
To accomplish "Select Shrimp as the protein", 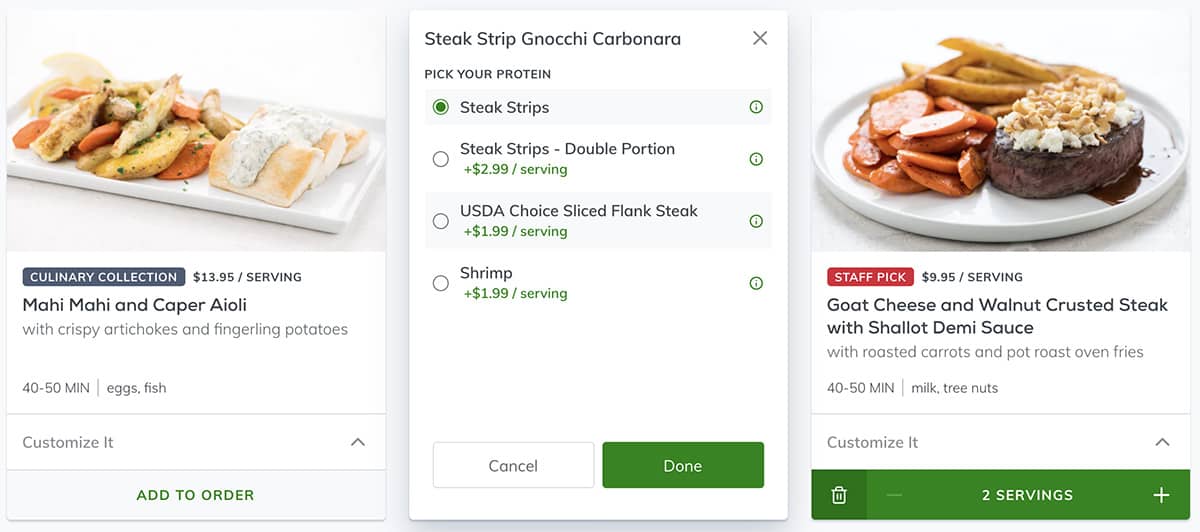I will (x=441, y=283).
